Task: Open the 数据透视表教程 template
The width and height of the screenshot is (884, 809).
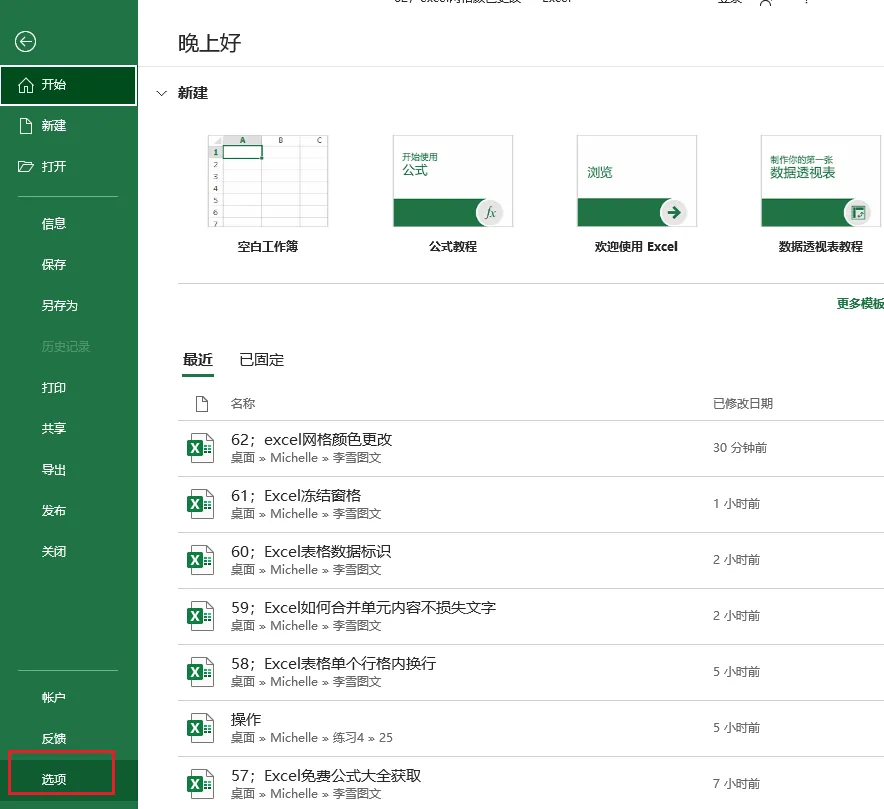Action: pos(821,181)
